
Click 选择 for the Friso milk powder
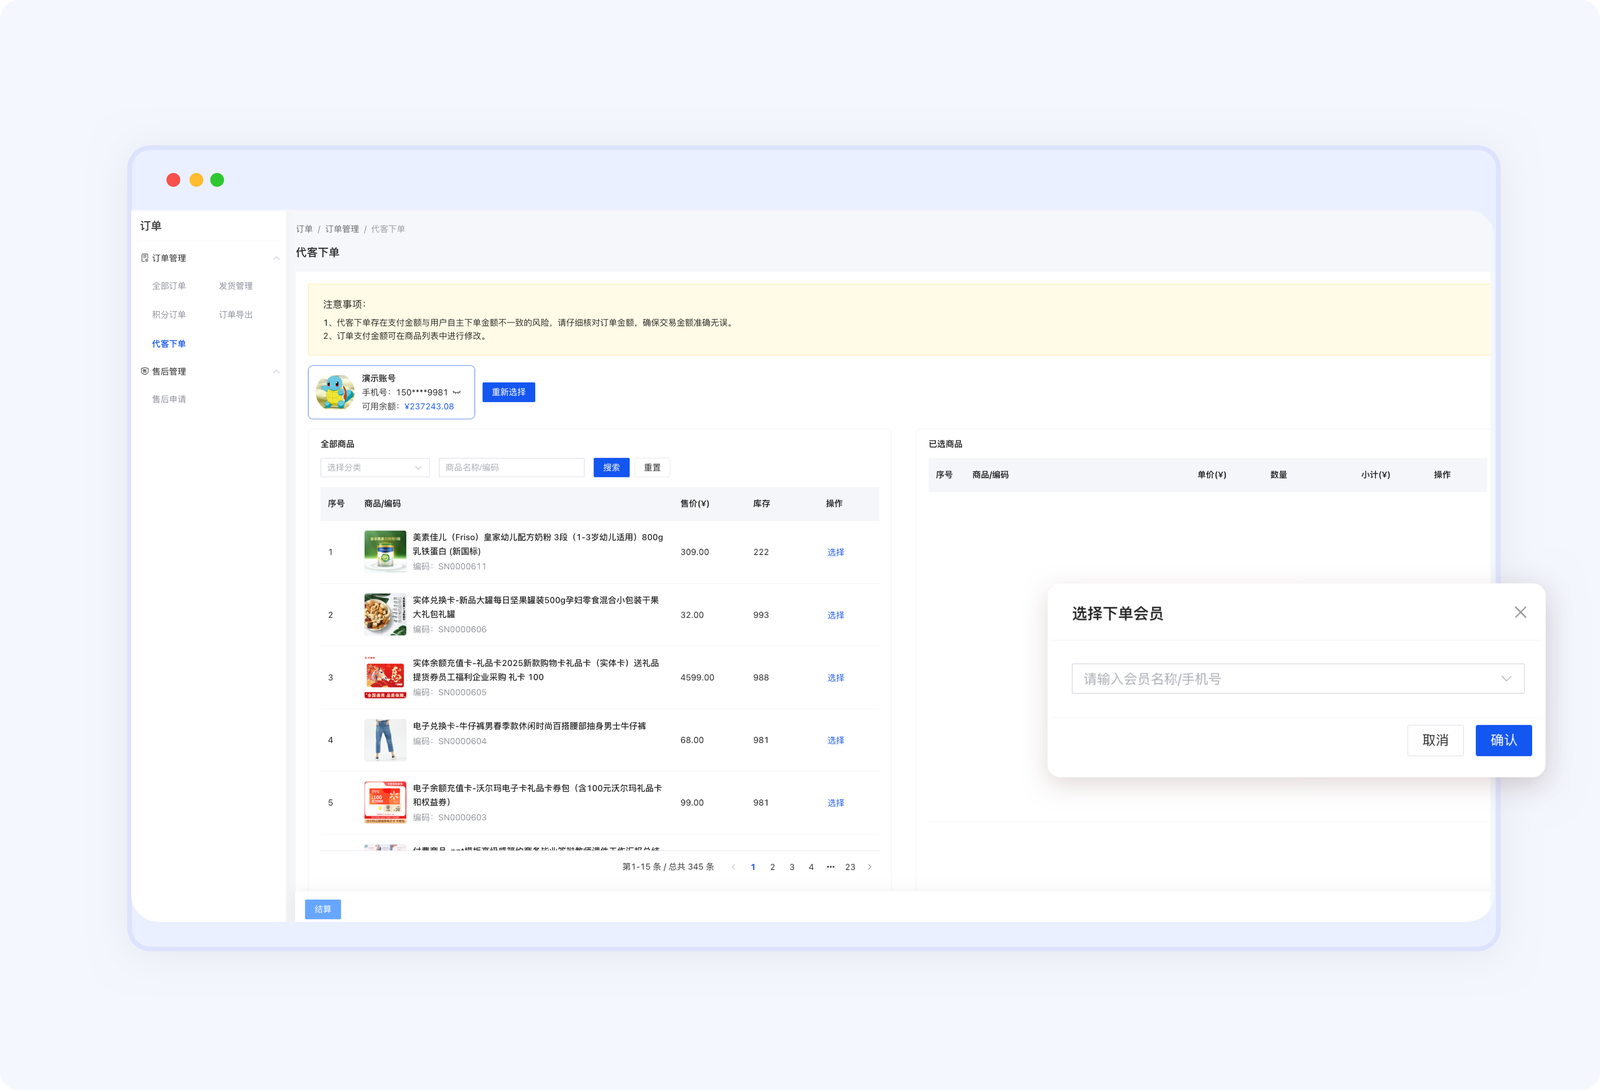[x=835, y=552]
